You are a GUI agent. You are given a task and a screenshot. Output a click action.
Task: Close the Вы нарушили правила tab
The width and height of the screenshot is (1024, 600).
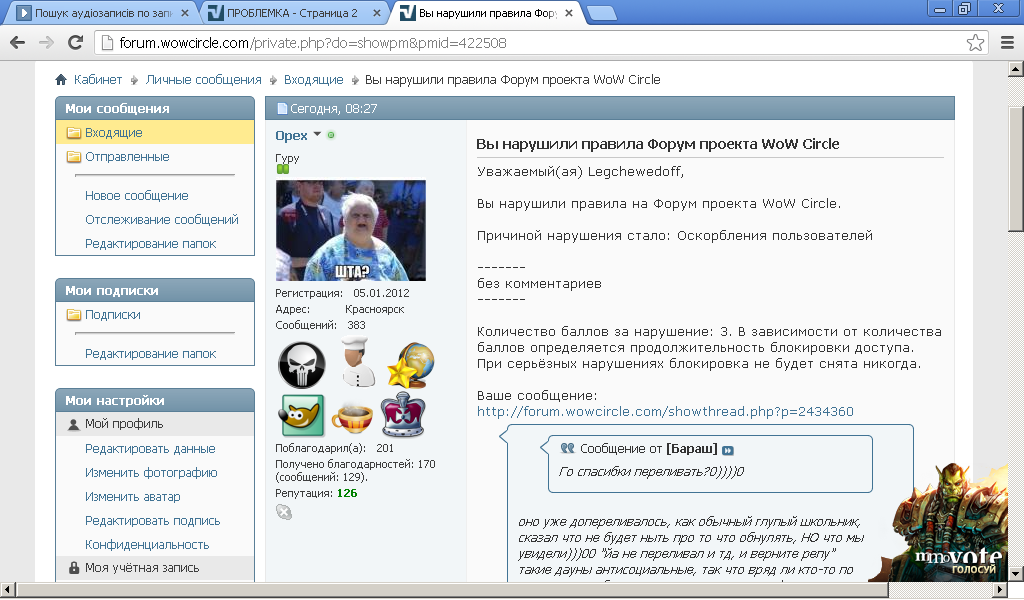[x=569, y=13]
